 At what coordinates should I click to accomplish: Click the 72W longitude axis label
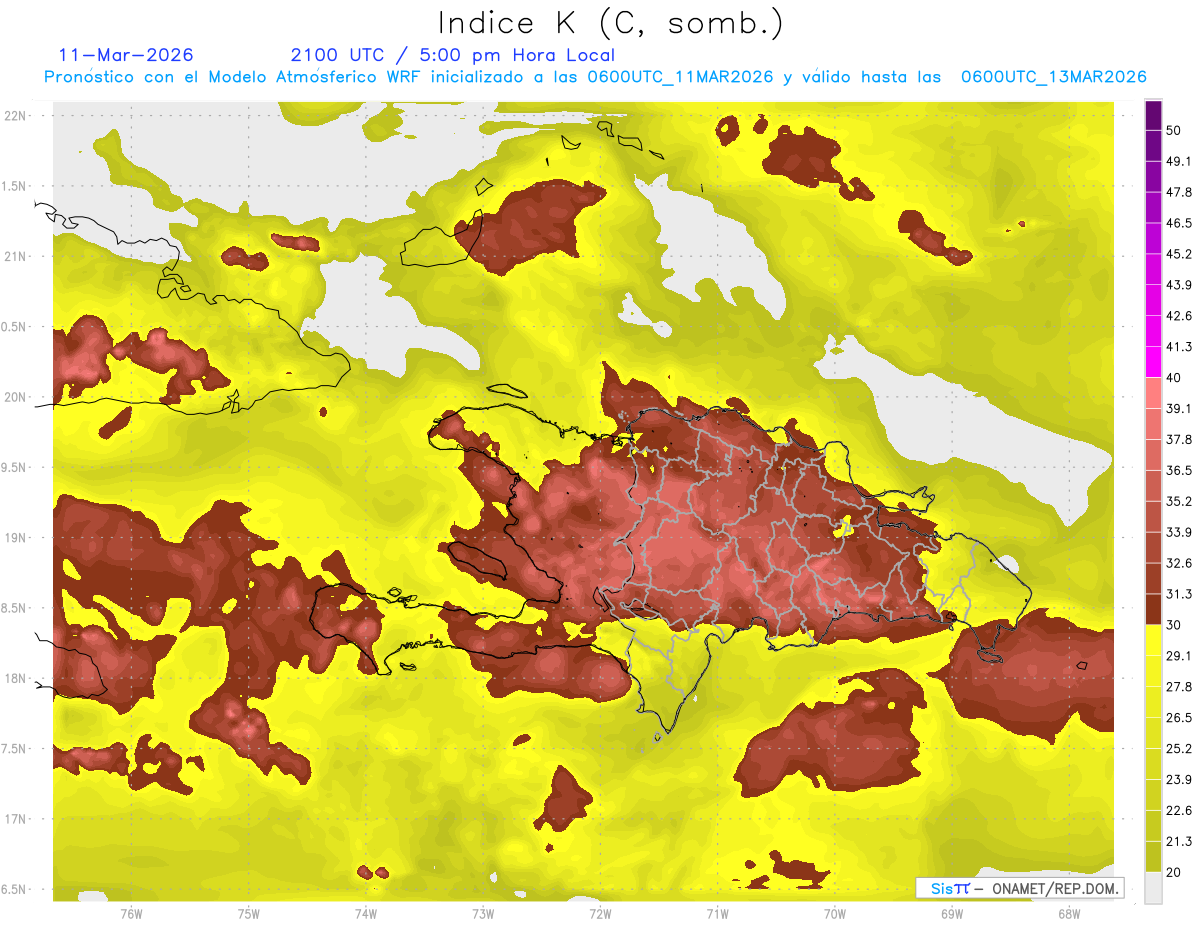tap(600, 913)
